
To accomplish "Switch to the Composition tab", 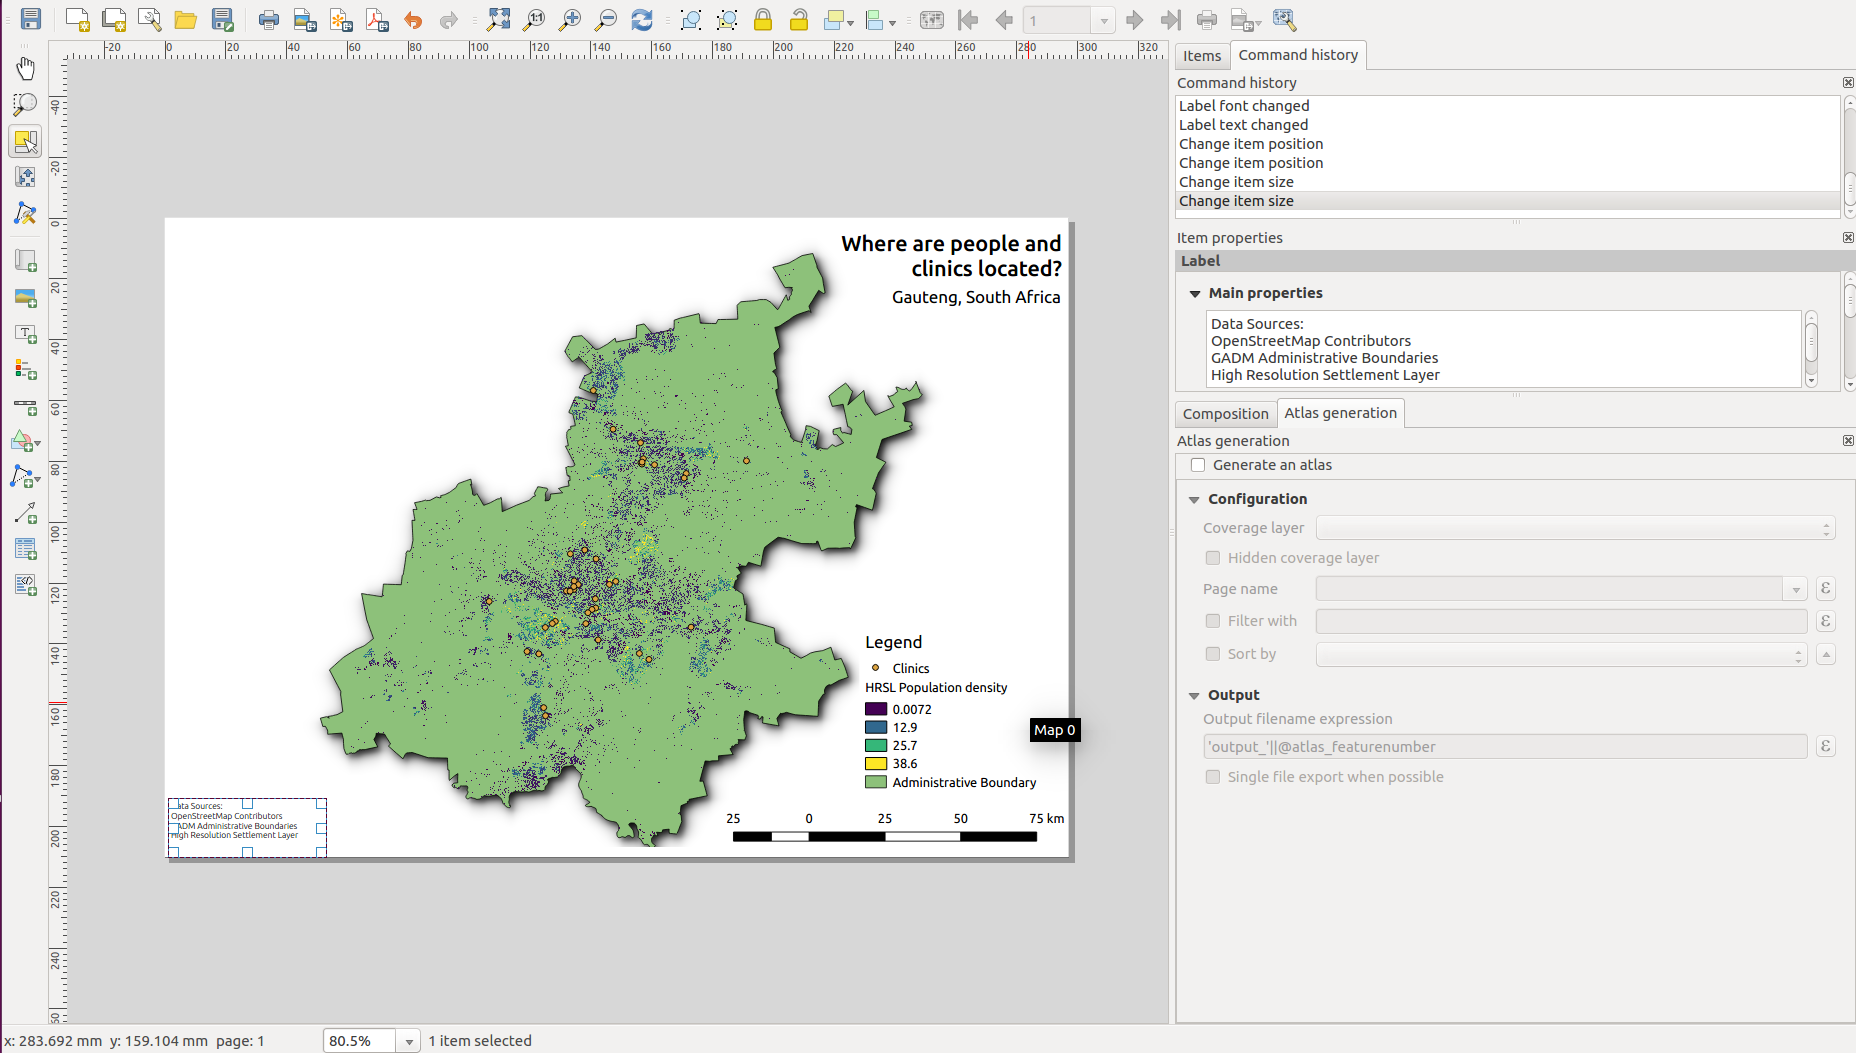I will [x=1226, y=414].
